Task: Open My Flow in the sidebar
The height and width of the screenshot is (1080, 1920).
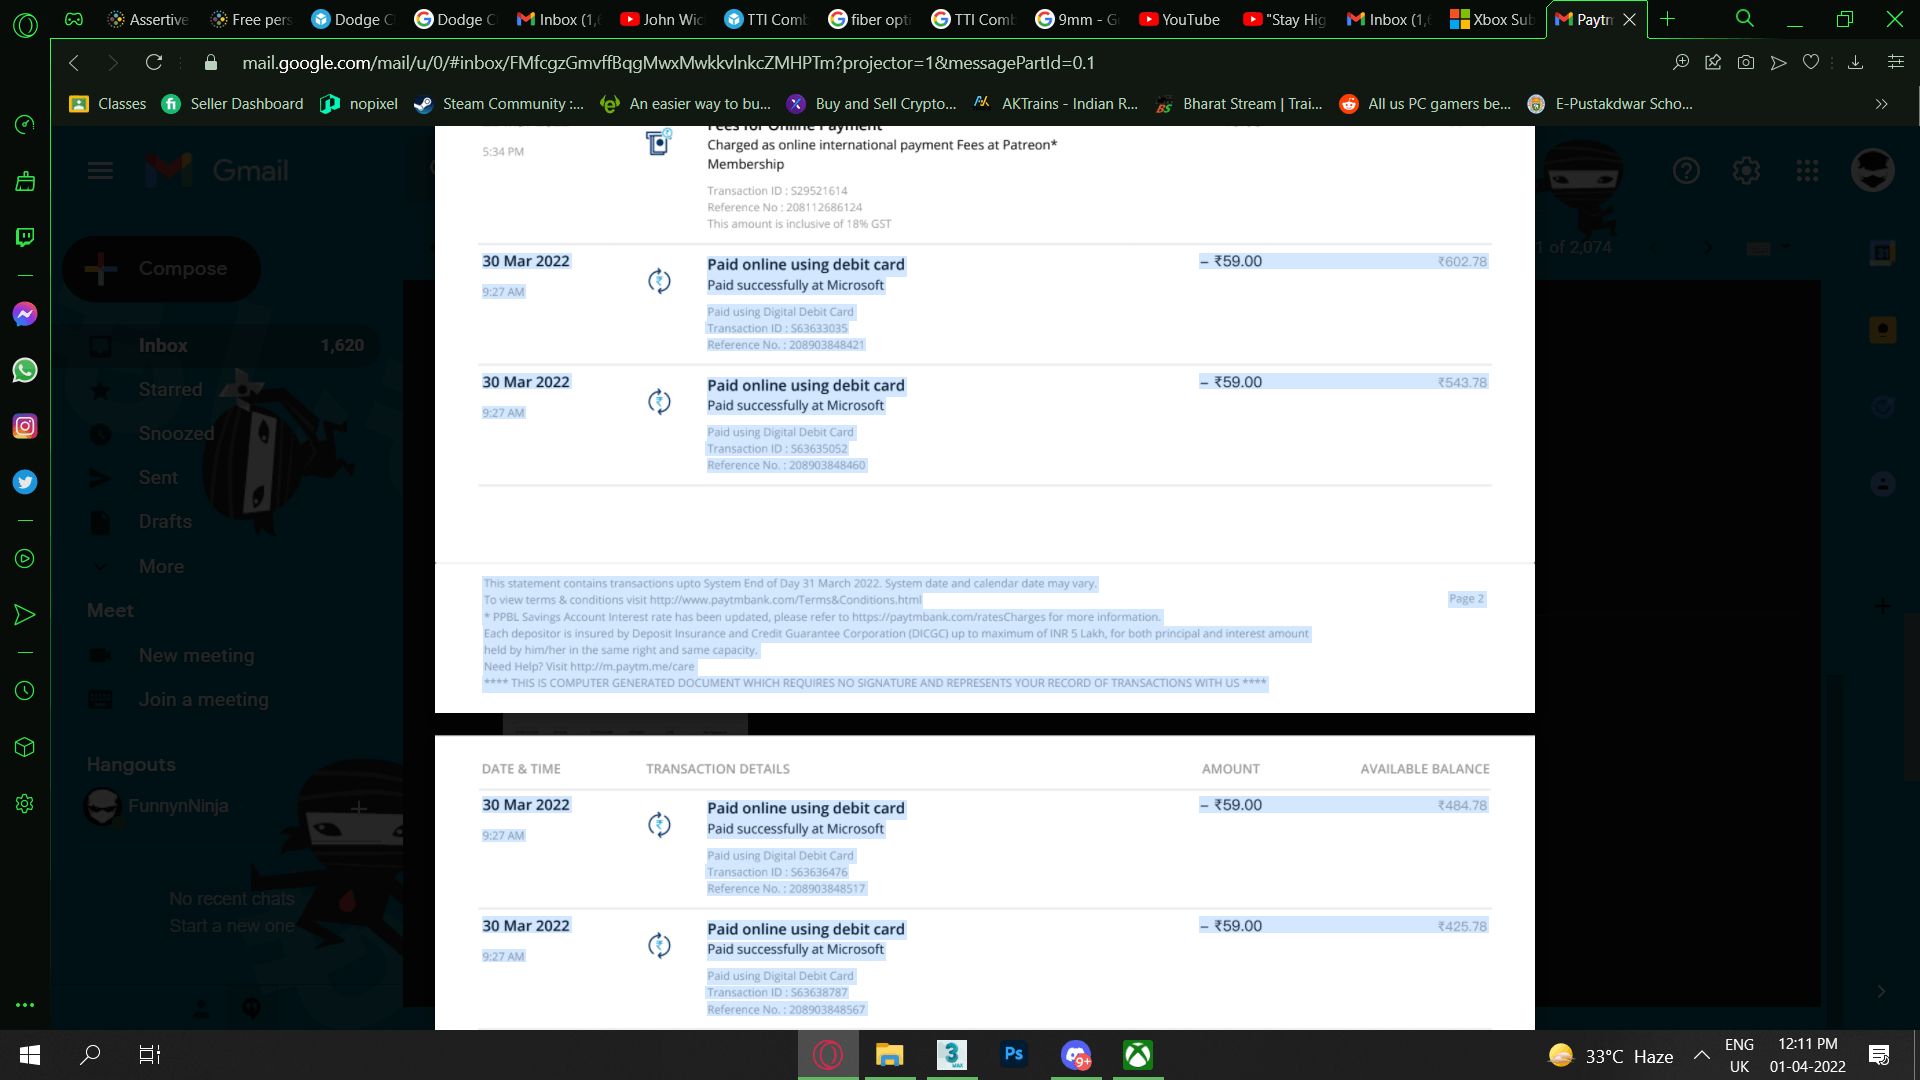Action: pos(25,615)
